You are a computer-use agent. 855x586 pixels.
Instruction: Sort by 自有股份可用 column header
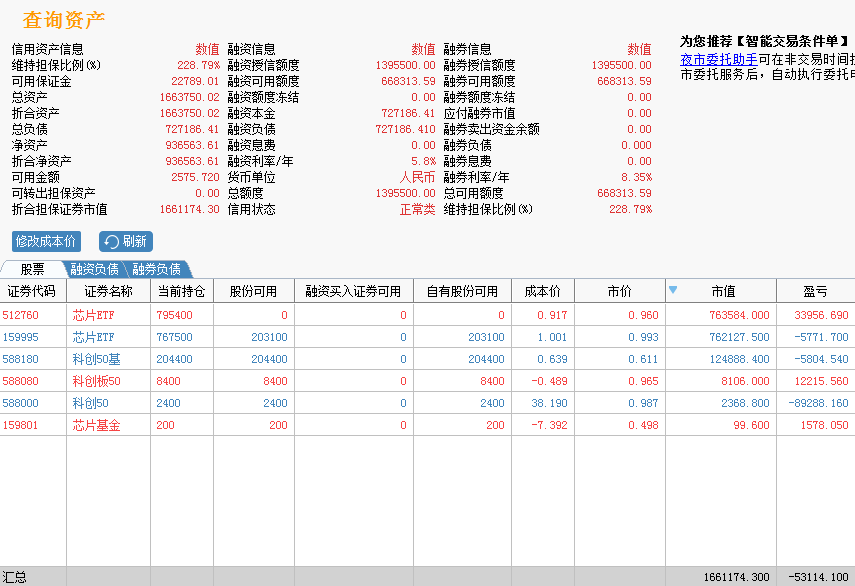(462, 291)
